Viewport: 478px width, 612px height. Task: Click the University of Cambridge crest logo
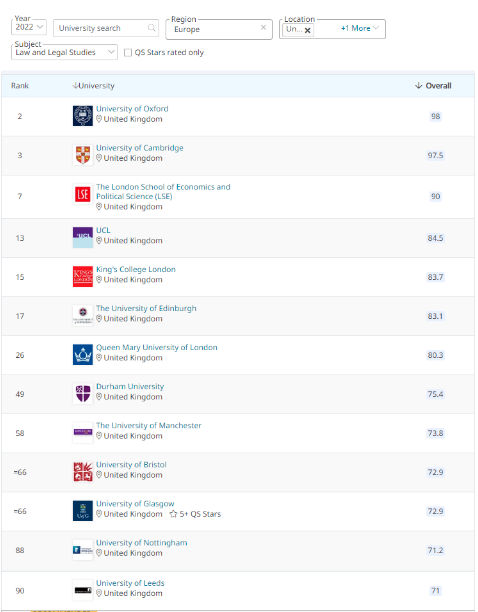pos(83,155)
